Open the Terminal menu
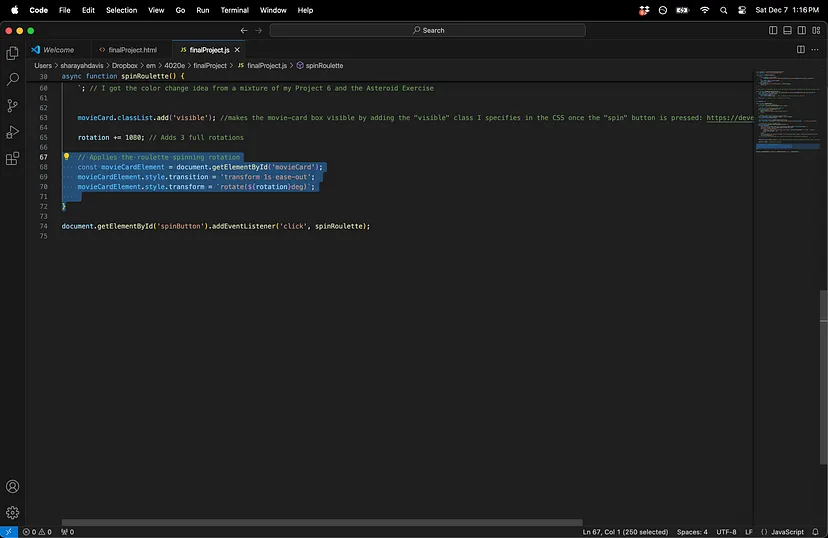Screen dimensions: 828x538 pyautogui.click(x=235, y=10)
